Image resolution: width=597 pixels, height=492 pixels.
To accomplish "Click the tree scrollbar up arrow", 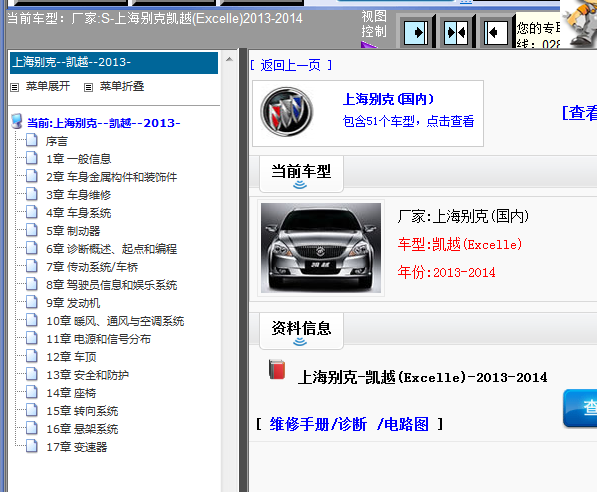I will [x=229, y=59].
